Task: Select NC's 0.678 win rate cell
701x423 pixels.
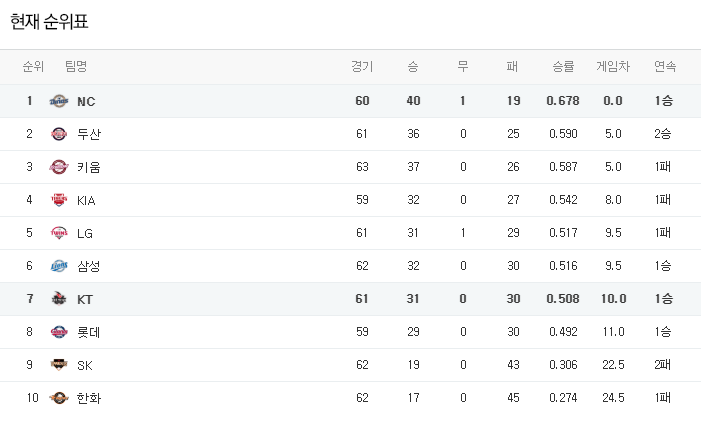Action: [563, 101]
